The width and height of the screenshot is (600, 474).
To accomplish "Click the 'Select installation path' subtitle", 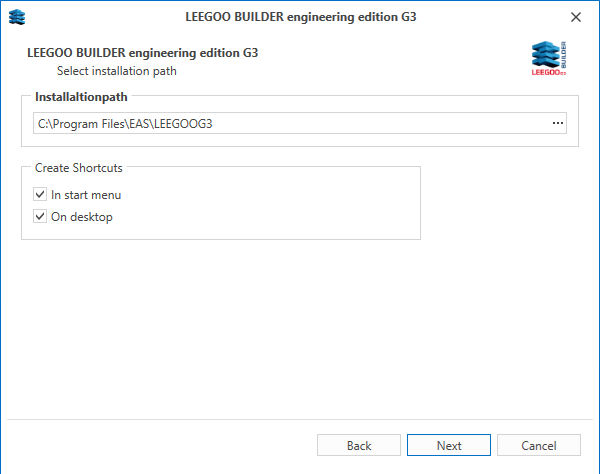I will 117,71.
